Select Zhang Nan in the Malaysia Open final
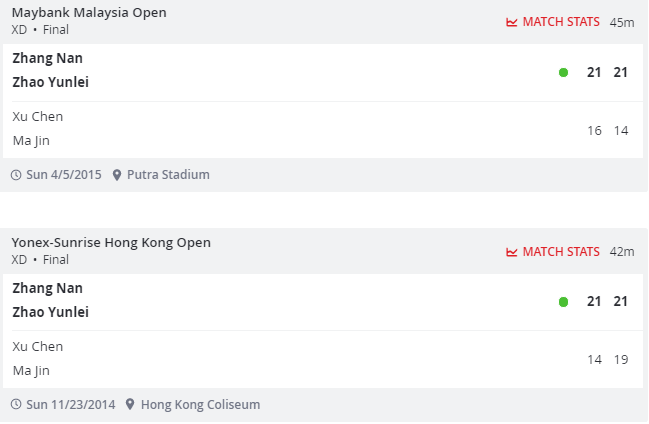 click(47, 58)
